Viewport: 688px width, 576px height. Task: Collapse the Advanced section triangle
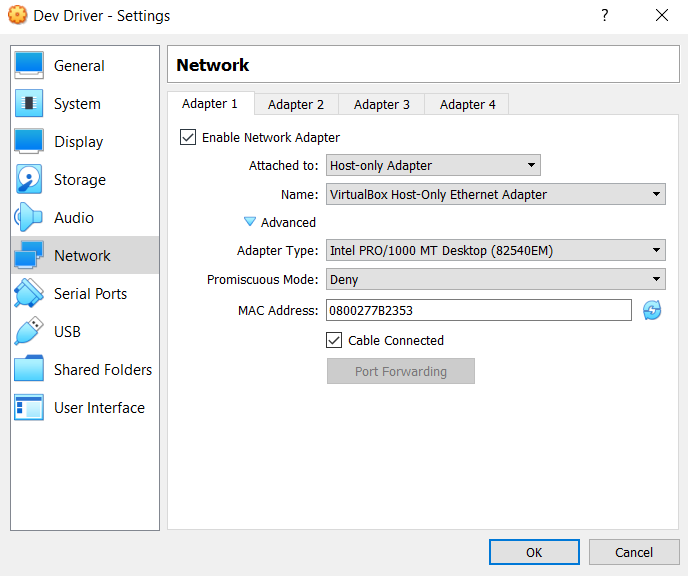pyautogui.click(x=250, y=222)
